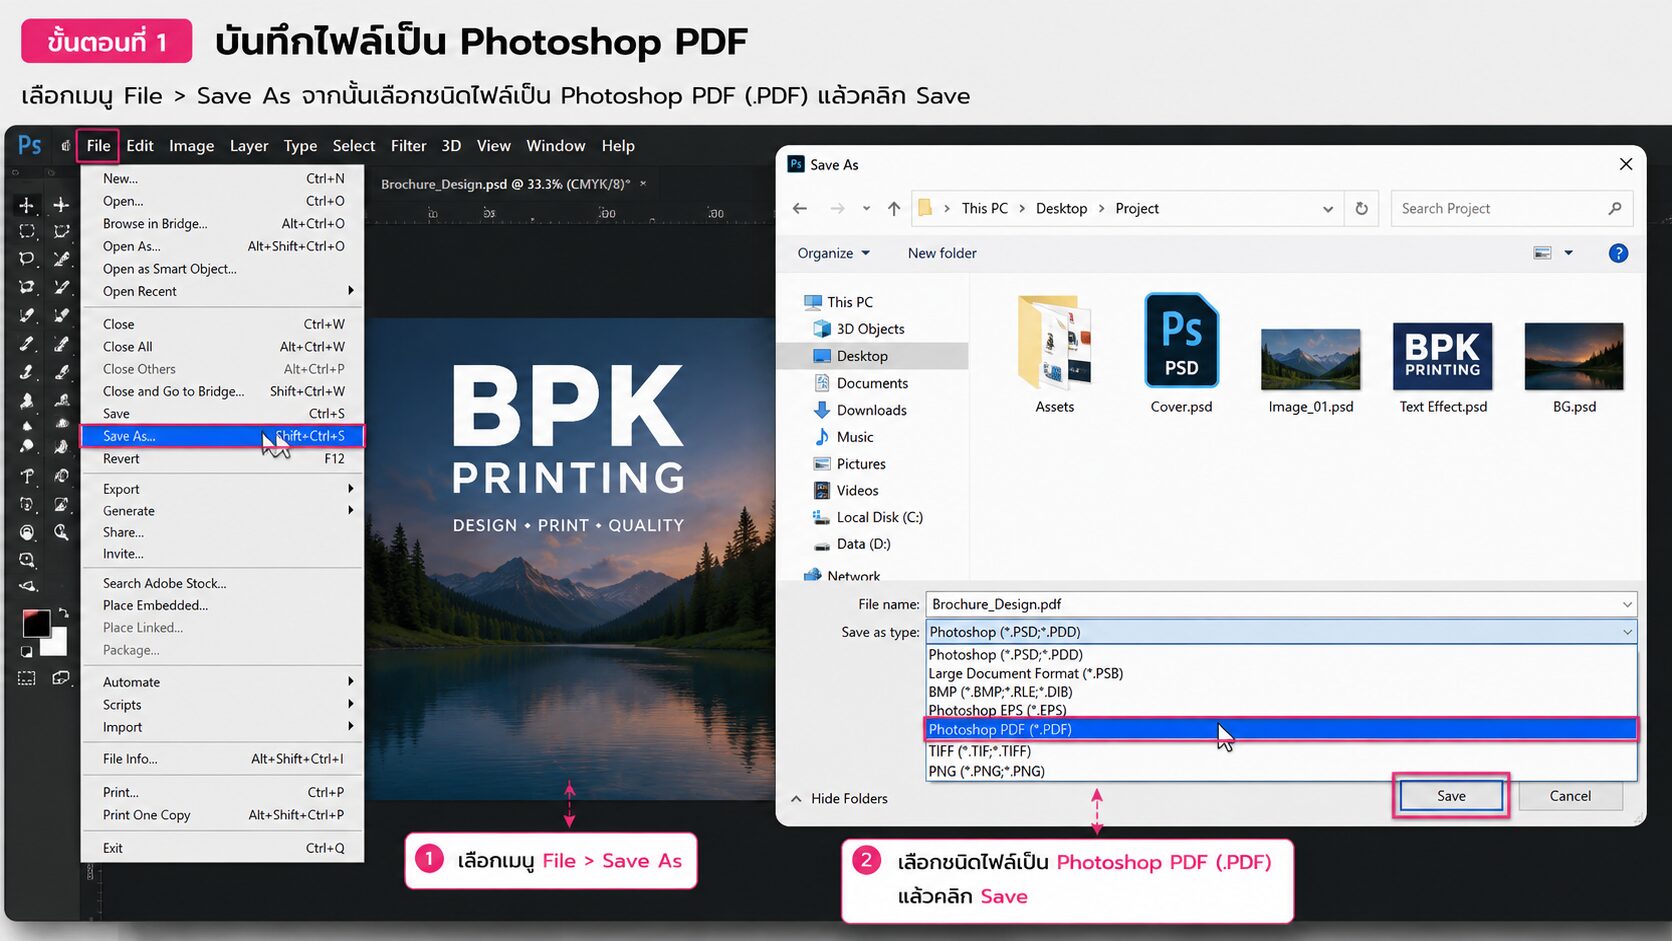
Task: Collapse folders with Hide Folders
Action: click(x=839, y=799)
